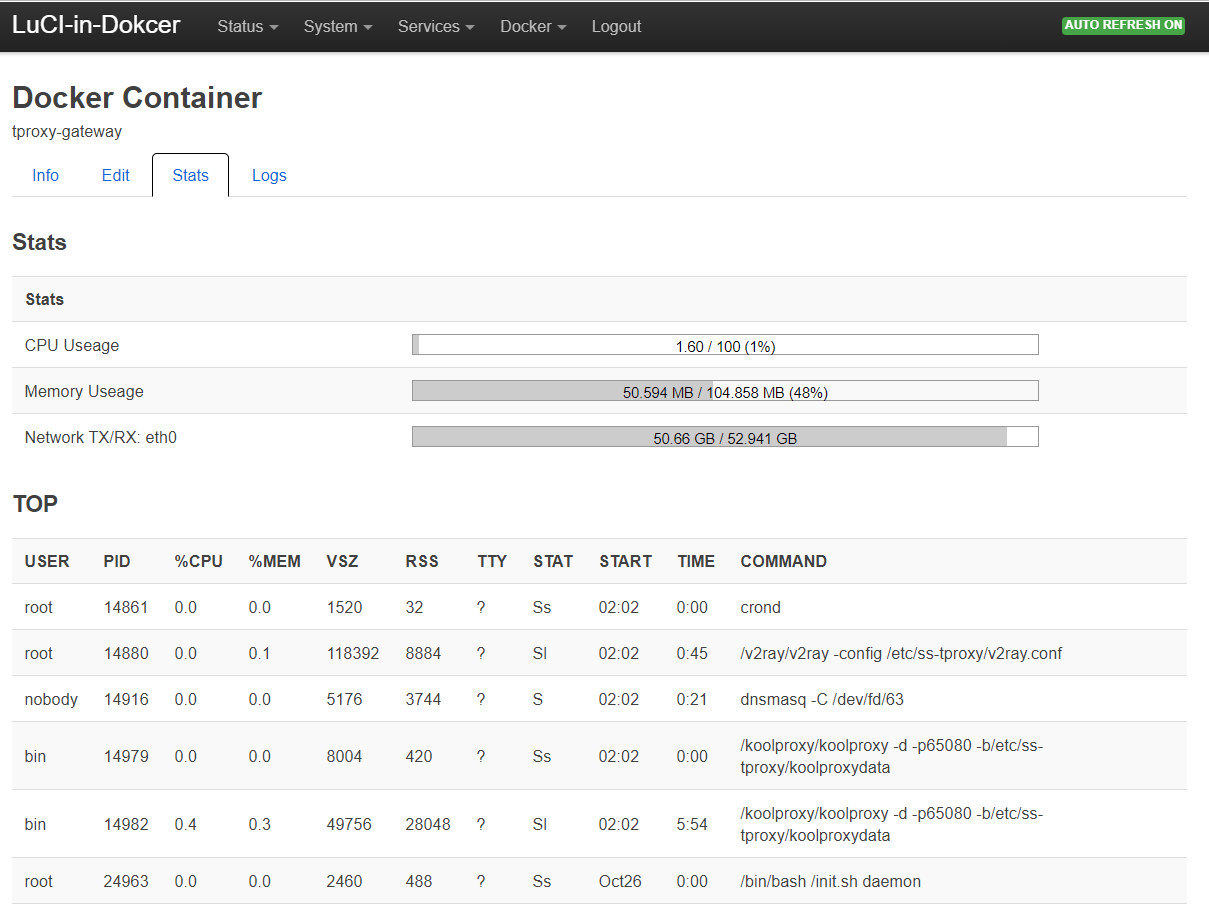This screenshot has height=913, width=1209.
Task: Click the PID column header
Action: click(117, 561)
